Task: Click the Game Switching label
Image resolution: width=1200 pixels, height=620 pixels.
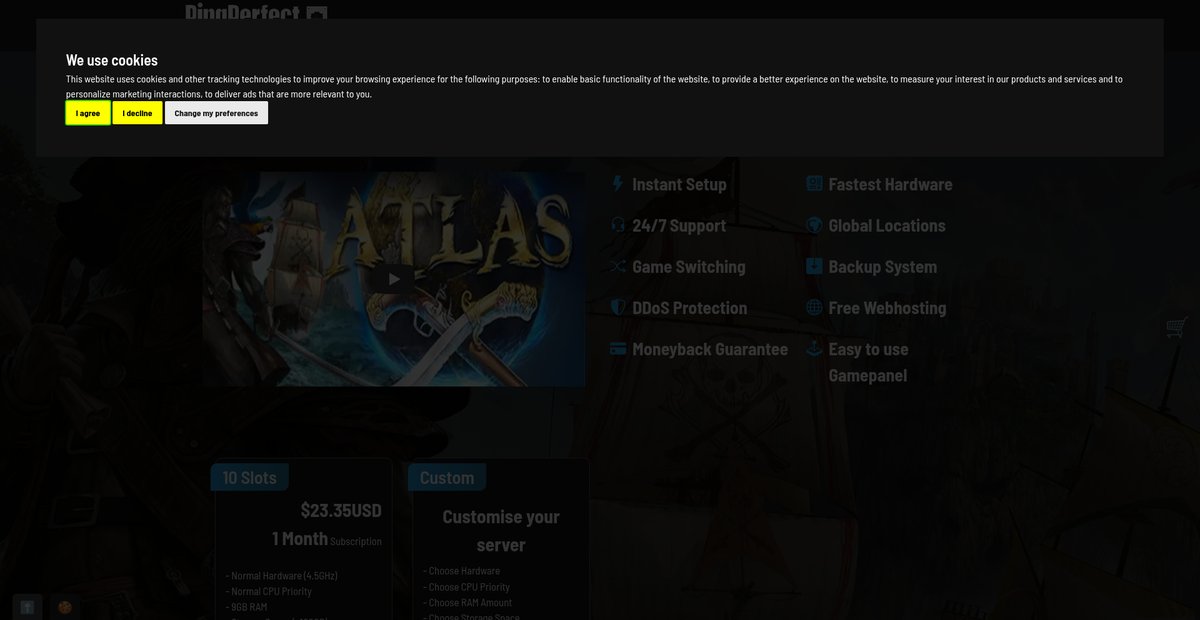Action: (x=689, y=267)
